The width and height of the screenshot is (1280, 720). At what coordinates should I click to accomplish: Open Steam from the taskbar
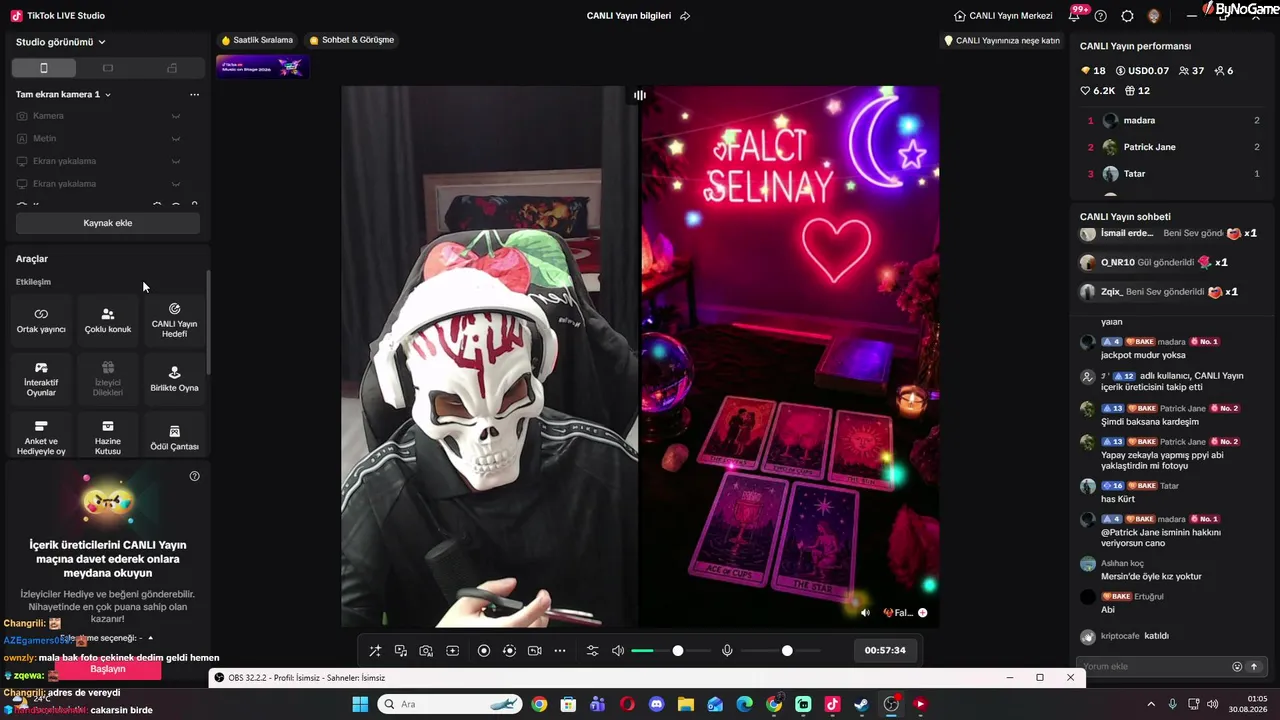point(861,704)
